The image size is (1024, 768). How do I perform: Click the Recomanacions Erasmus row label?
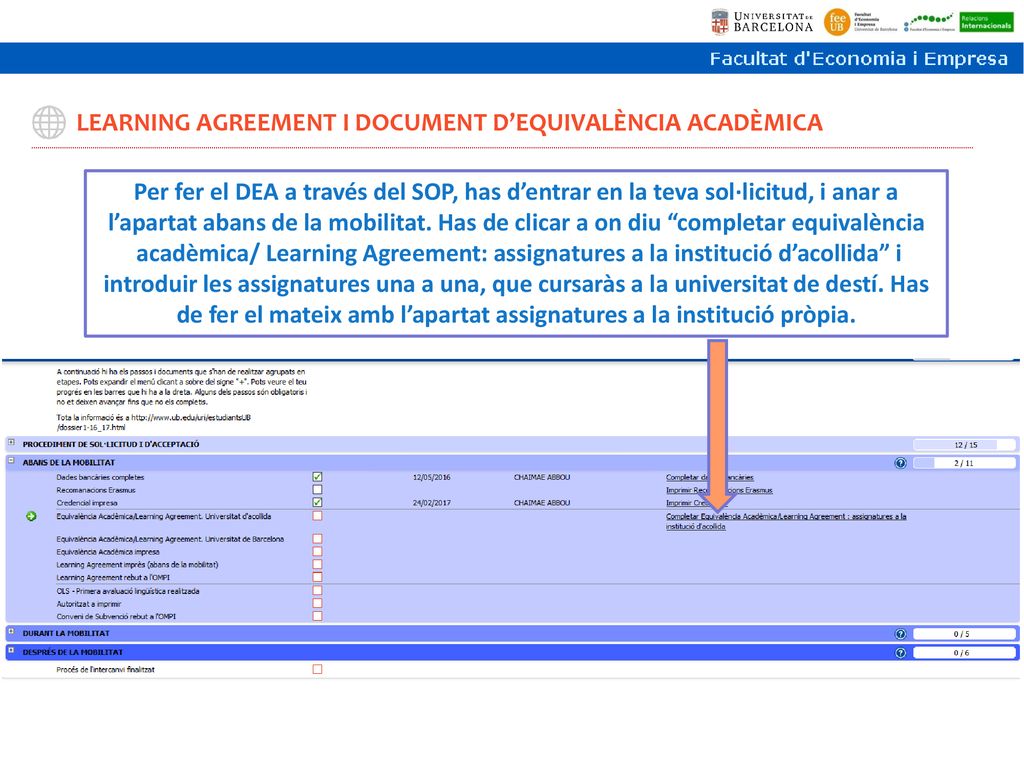point(96,490)
